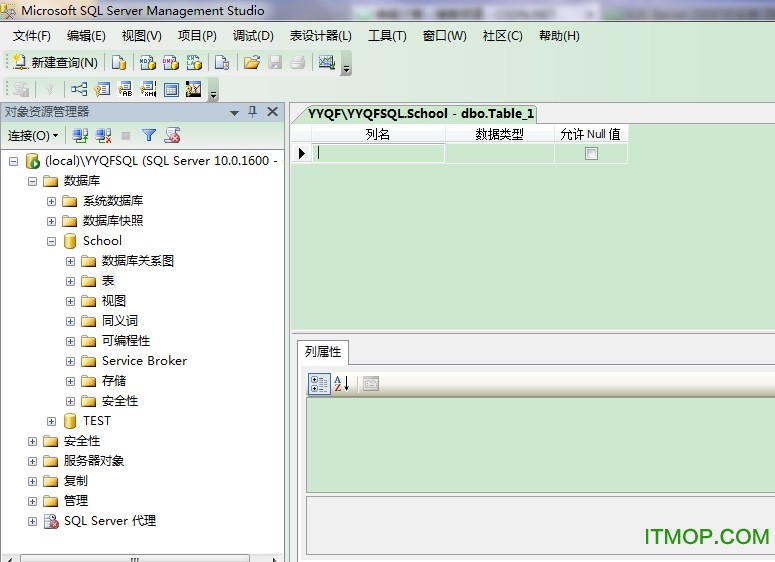Click the Filter funnel icon
The image size is (775, 562).
pos(149,135)
